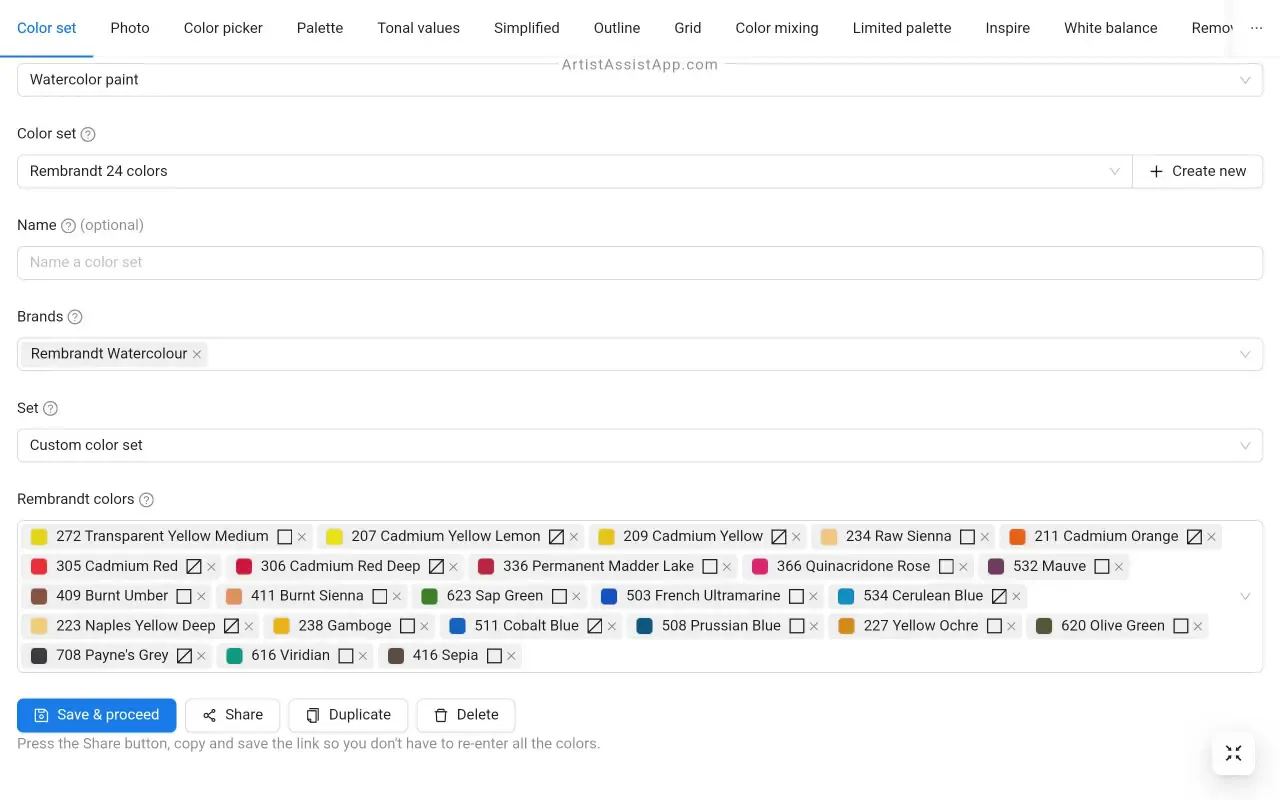Remove 336 Permanent Madder Lake tag
The image size is (1280, 800).
click(727, 567)
